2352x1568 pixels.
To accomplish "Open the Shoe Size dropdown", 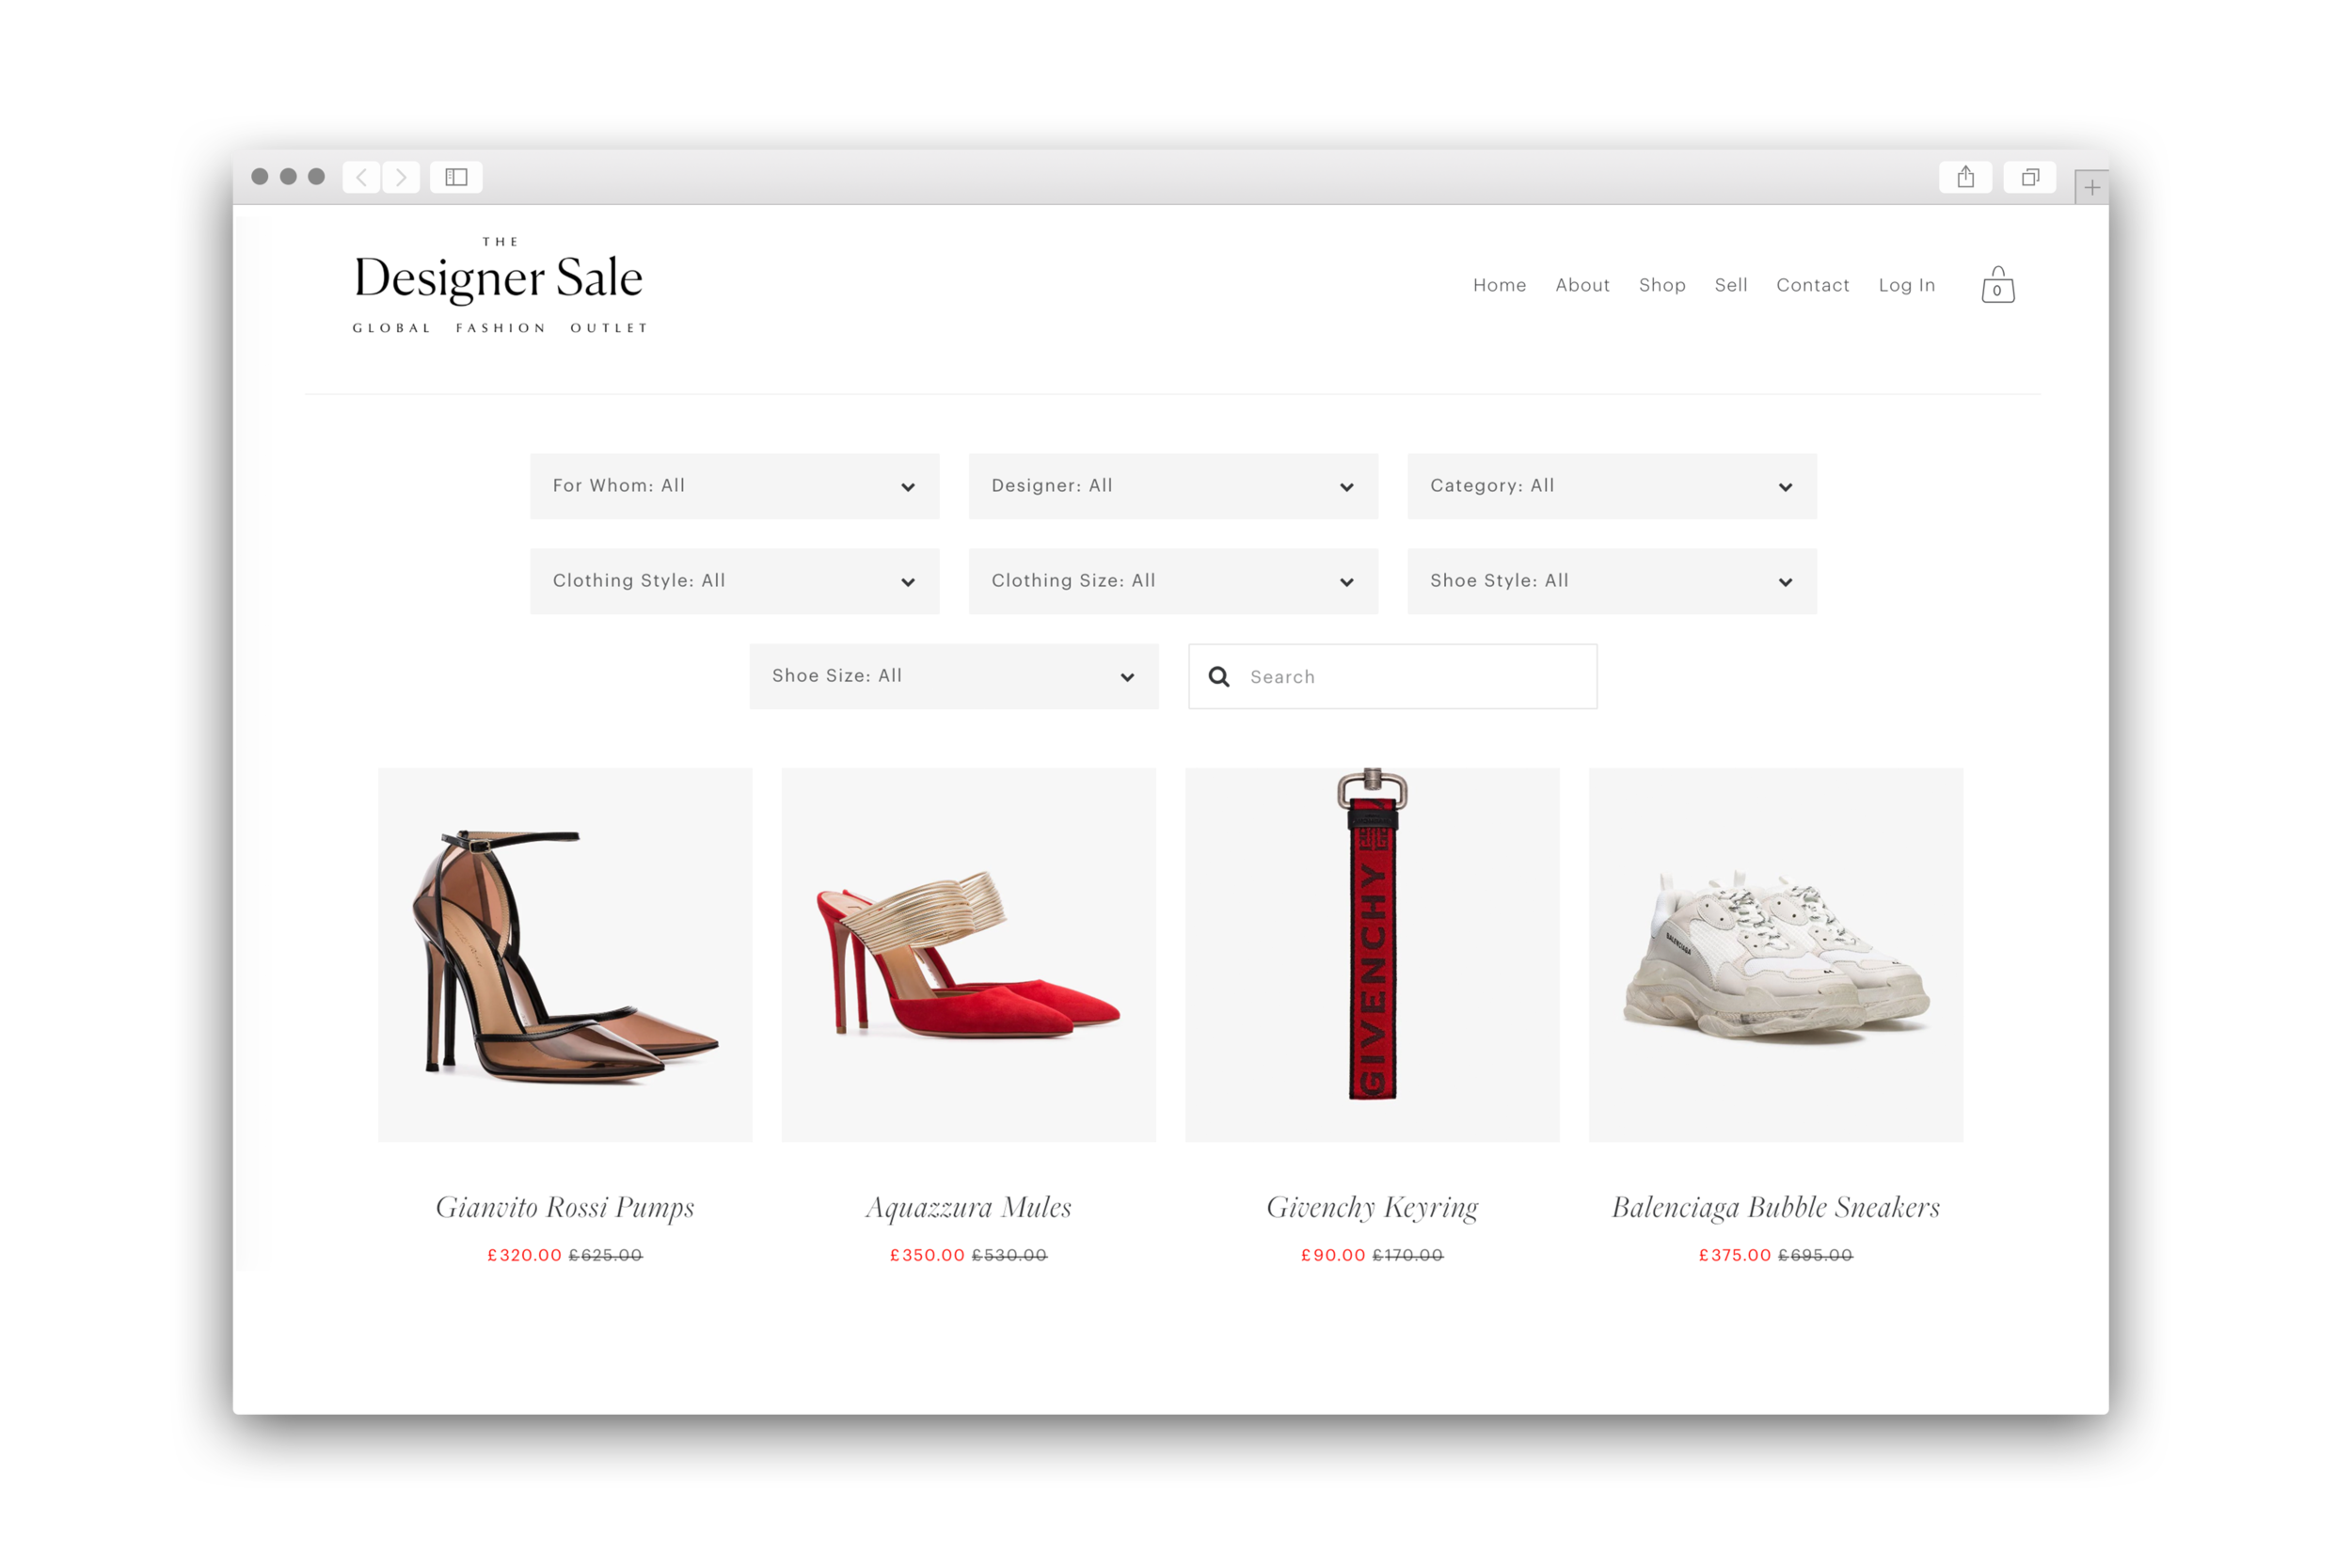I will coord(954,676).
